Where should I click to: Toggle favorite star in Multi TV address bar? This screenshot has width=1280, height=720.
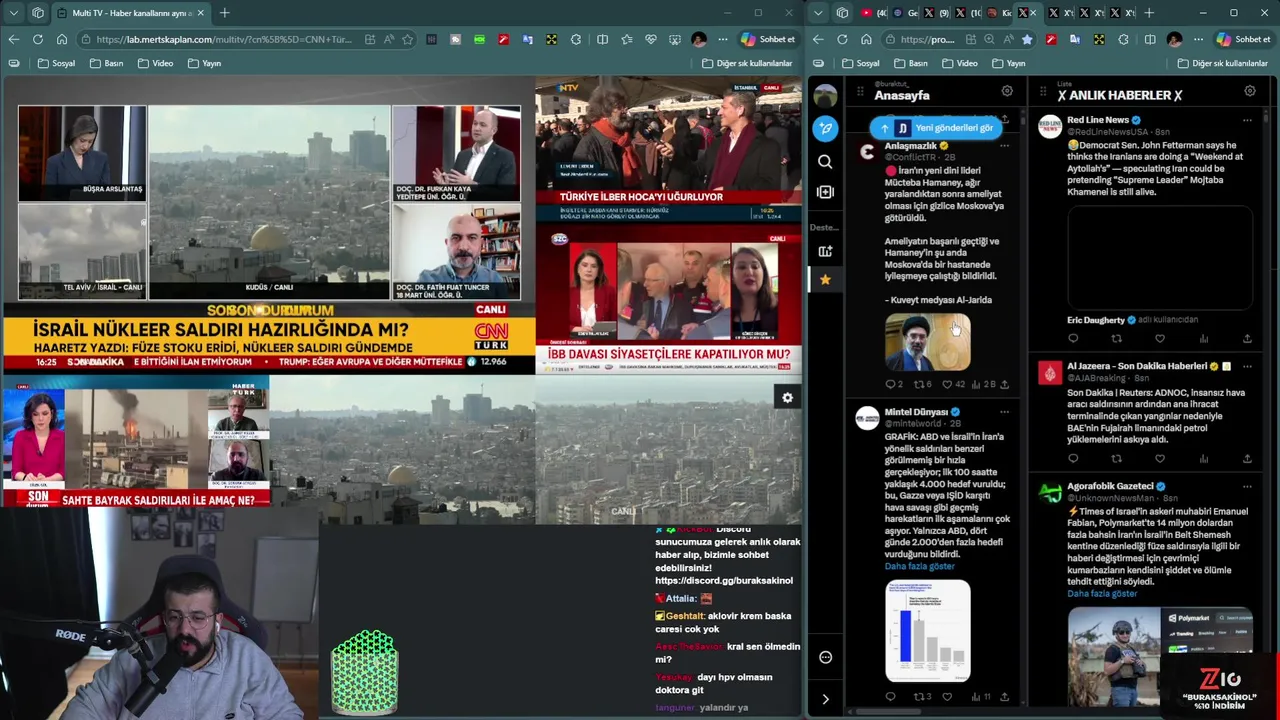407,39
